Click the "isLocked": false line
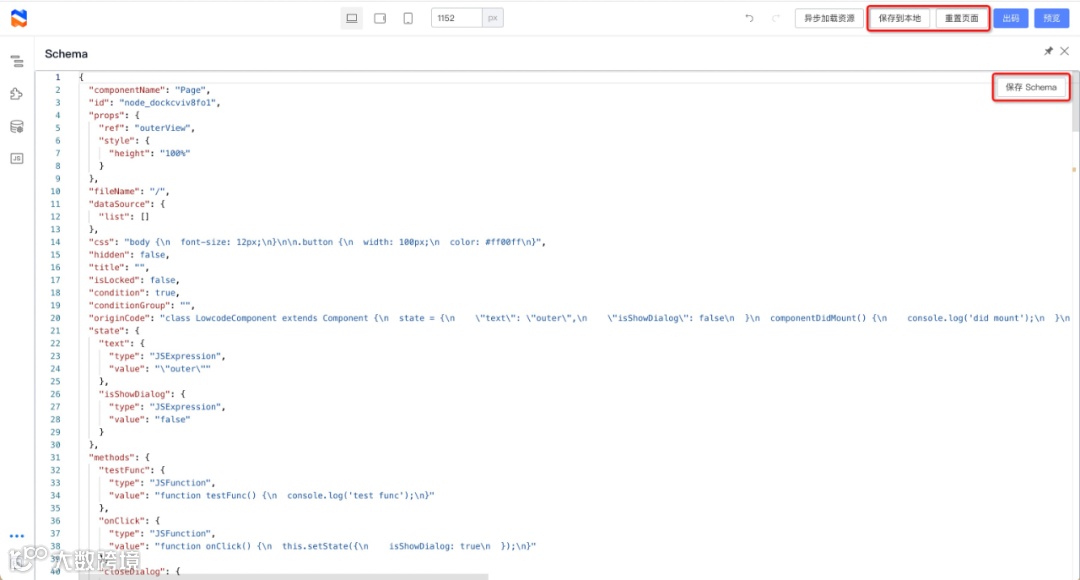Screen dimensions: 1080x580 point(134,280)
